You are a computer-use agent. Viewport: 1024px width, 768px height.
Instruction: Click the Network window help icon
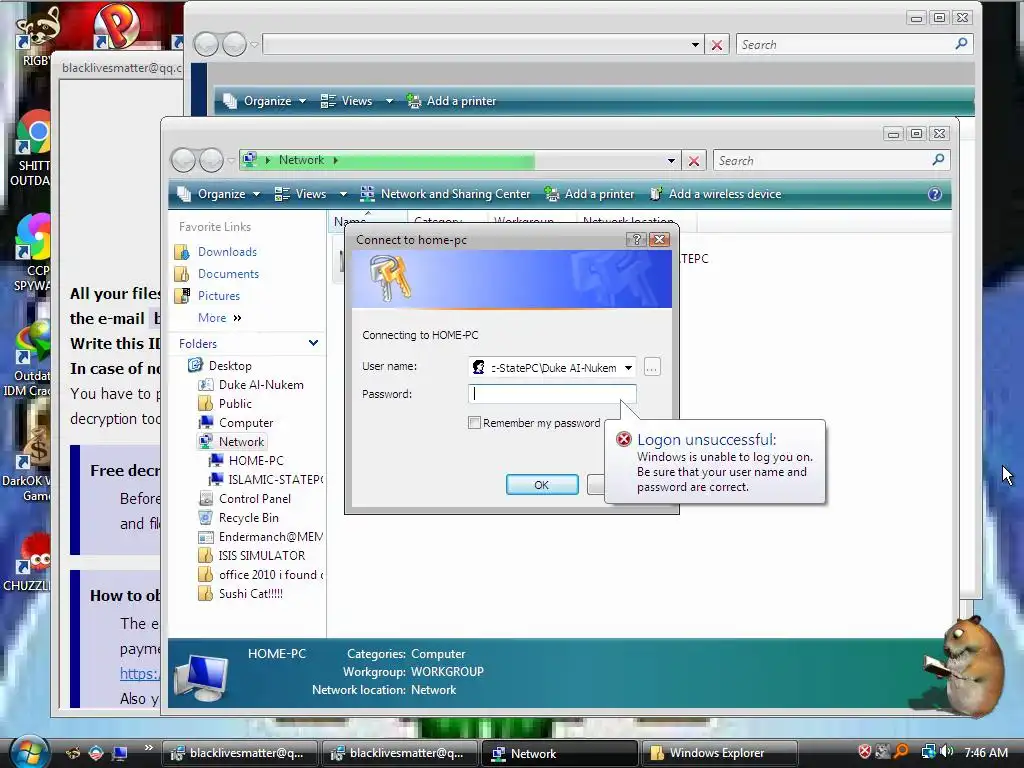(x=935, y=194)
